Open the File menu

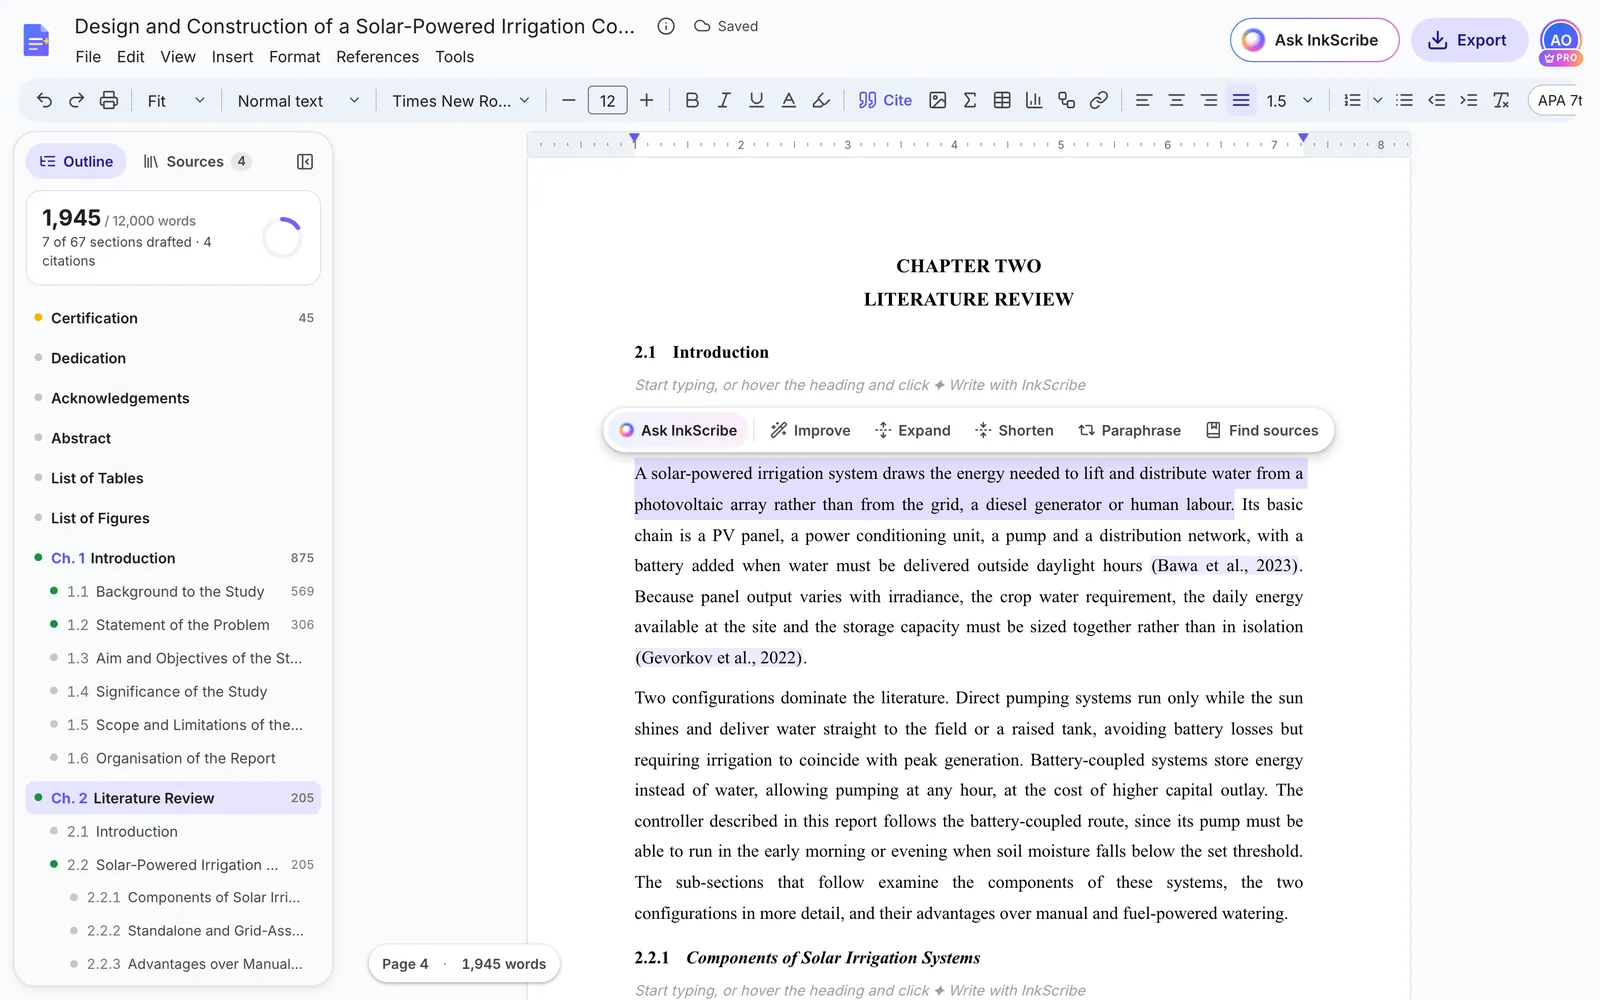88,57
